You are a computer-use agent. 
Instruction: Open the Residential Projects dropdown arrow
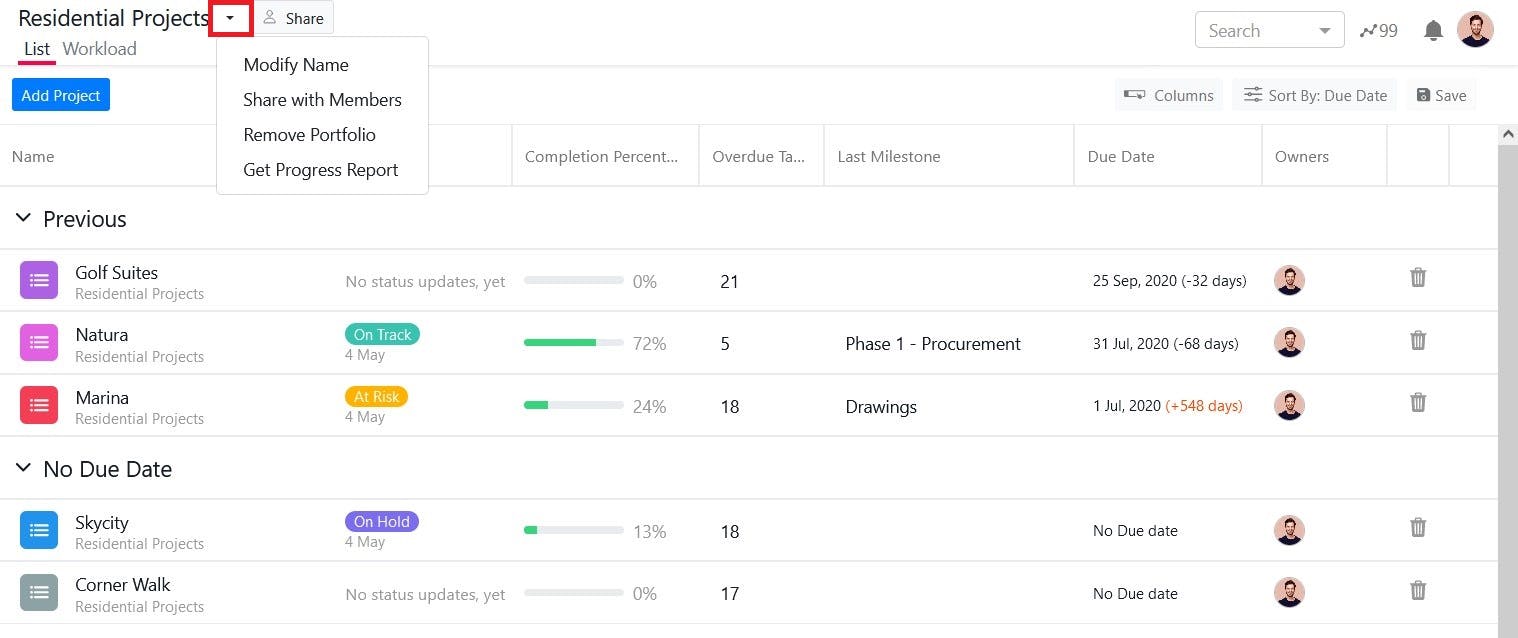pos(230,18)
